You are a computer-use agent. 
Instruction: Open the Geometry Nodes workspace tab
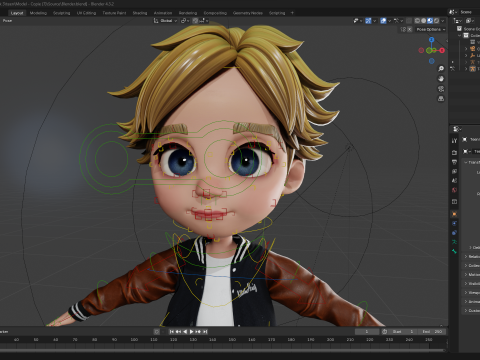248,13
